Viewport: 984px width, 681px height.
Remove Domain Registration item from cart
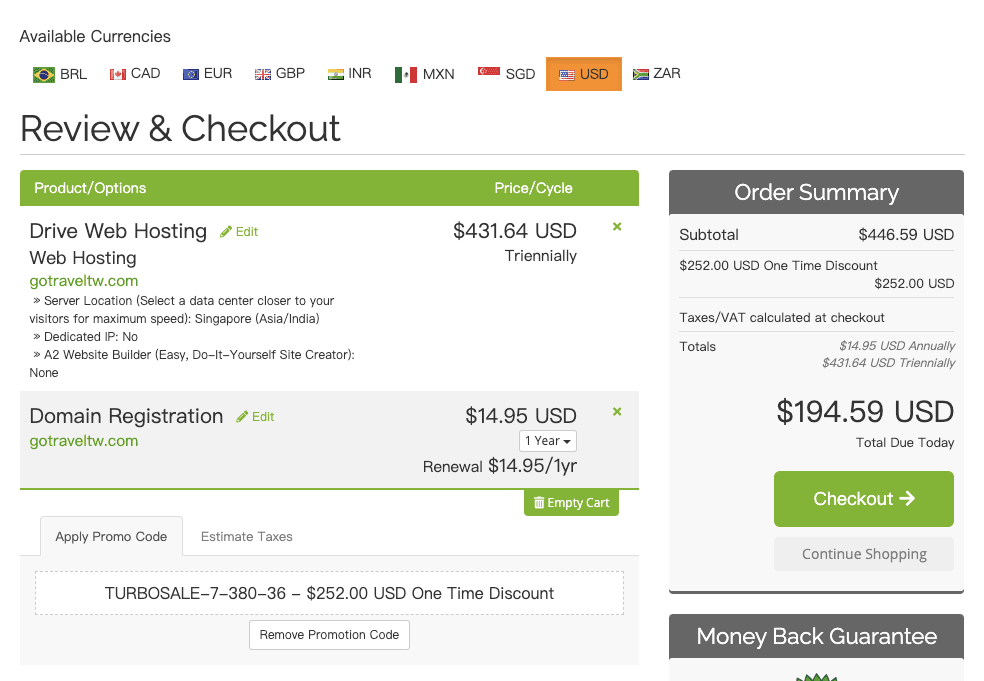(x=617, y=412)
